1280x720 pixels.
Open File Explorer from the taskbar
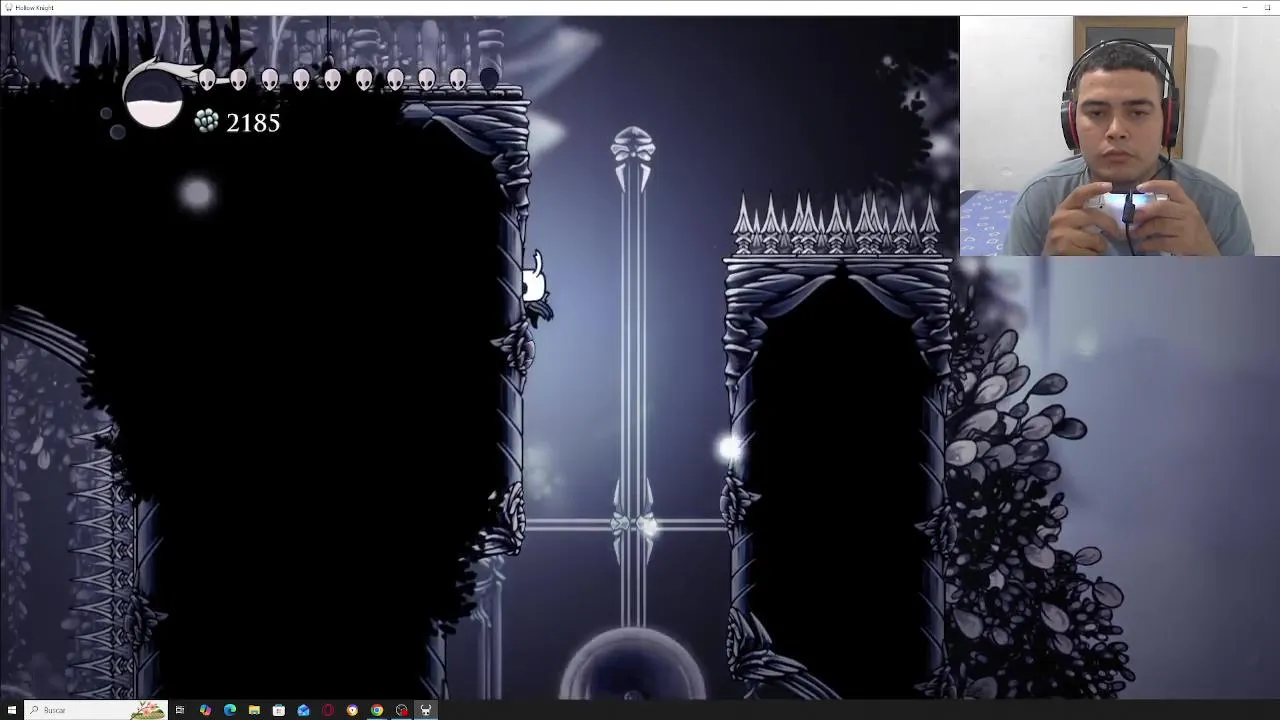coord(254,710)
